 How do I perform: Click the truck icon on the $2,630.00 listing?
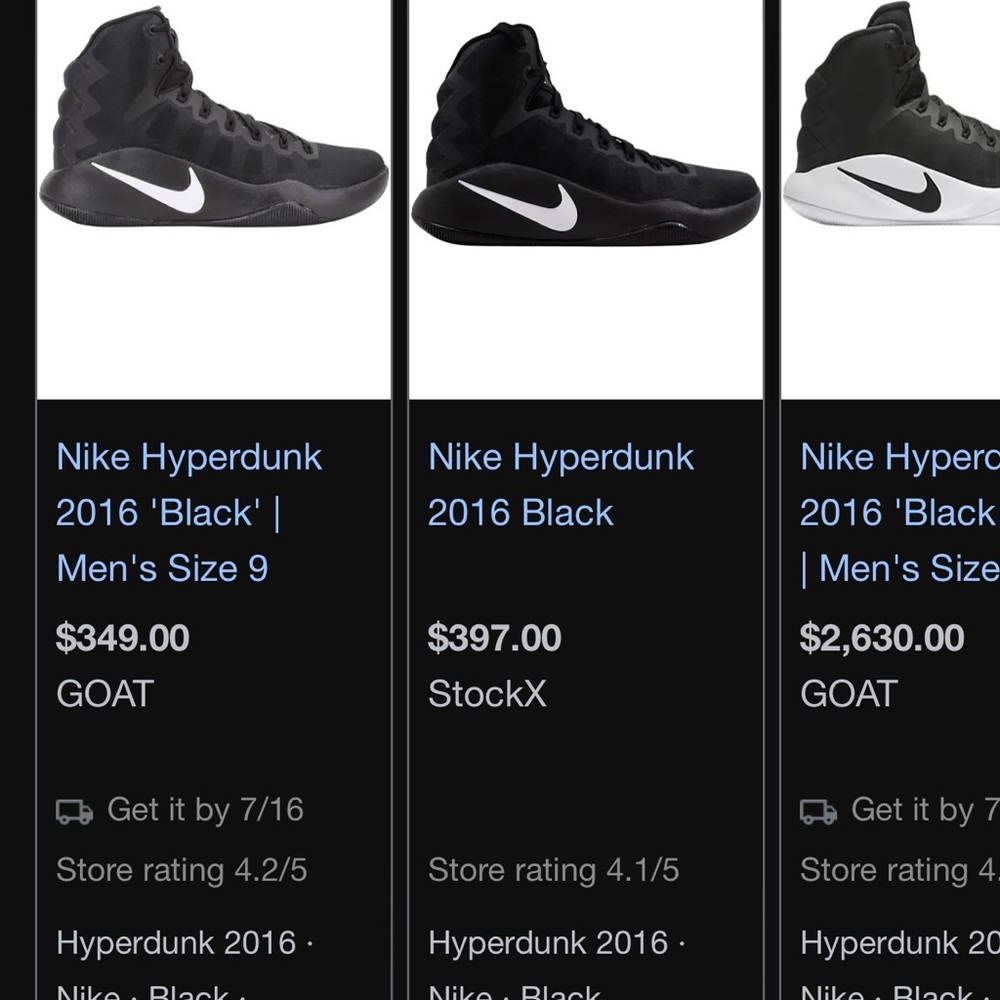(815, 810)
